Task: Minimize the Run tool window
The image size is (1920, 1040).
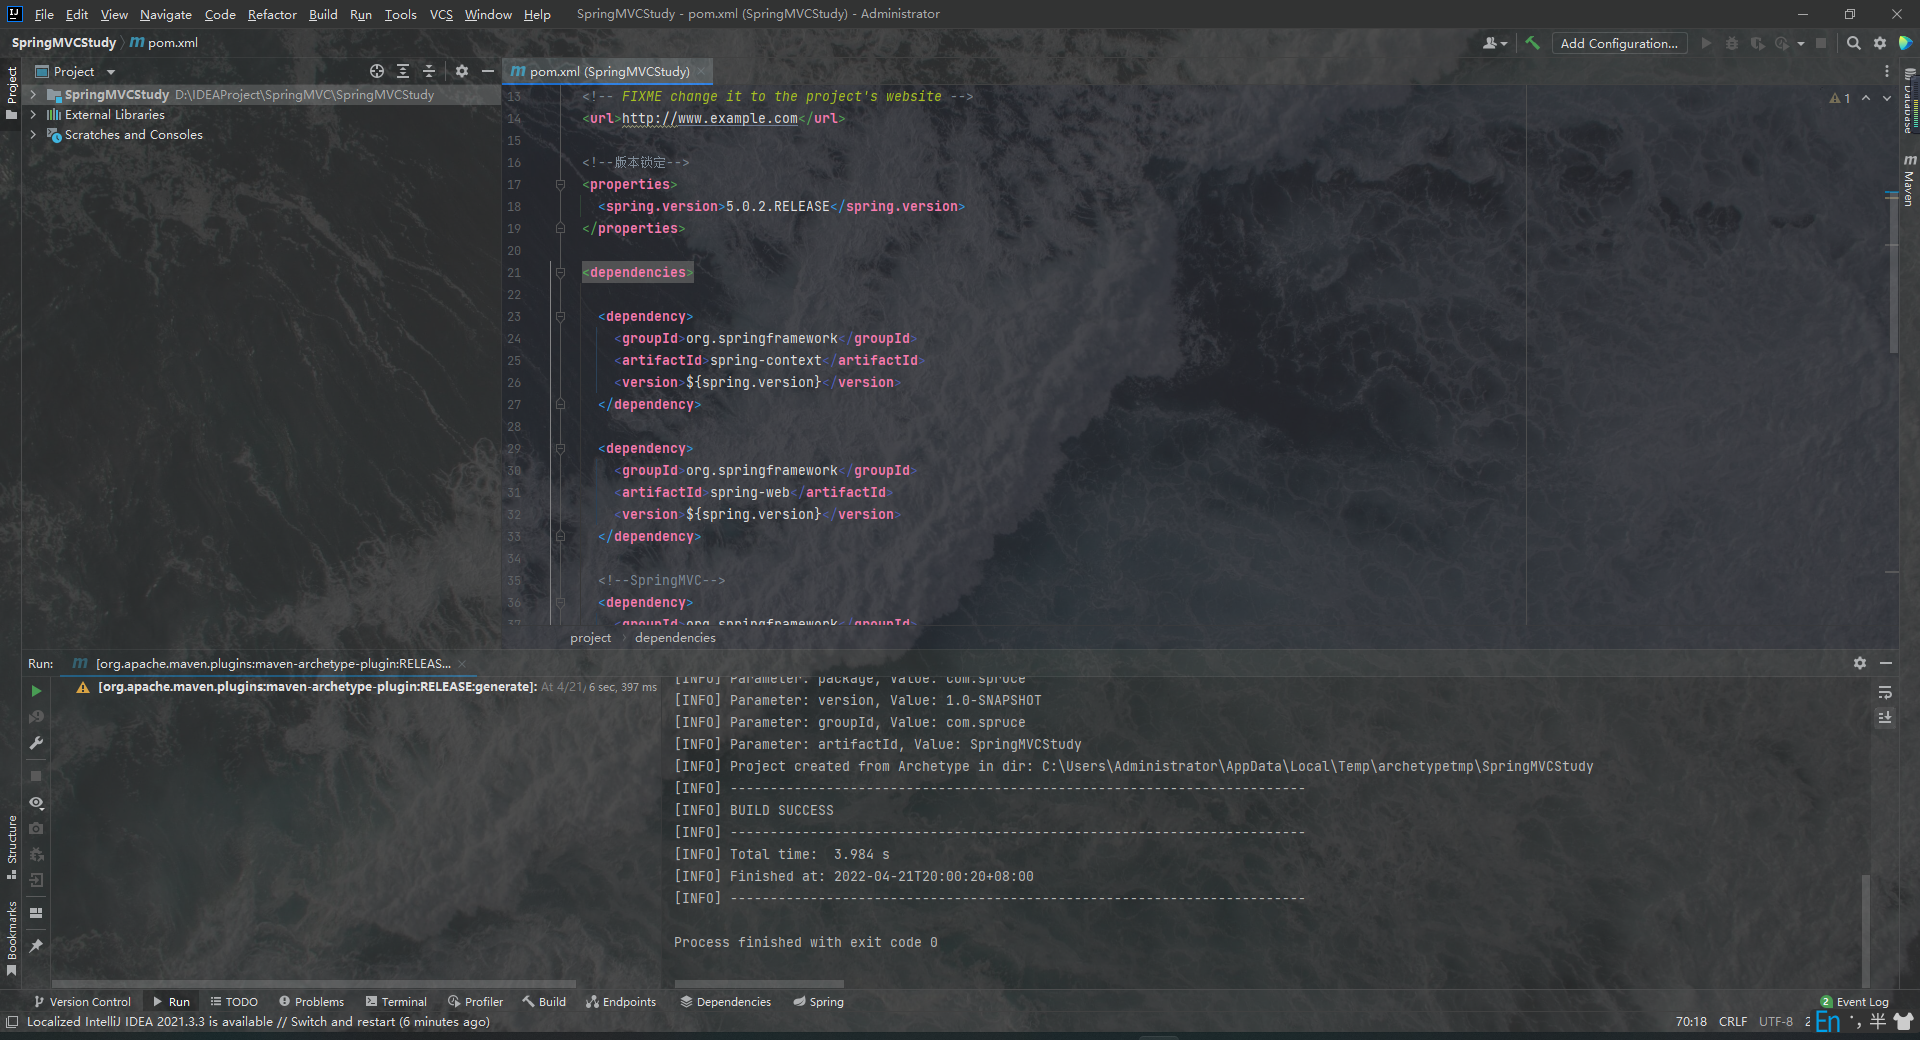Action: pyautogui.click(x=1886, y=663)
